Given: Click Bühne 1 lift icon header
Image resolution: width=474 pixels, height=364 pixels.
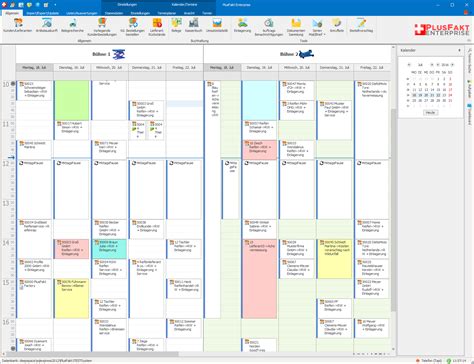Looking at the screenshot, I should click(119, 54).
